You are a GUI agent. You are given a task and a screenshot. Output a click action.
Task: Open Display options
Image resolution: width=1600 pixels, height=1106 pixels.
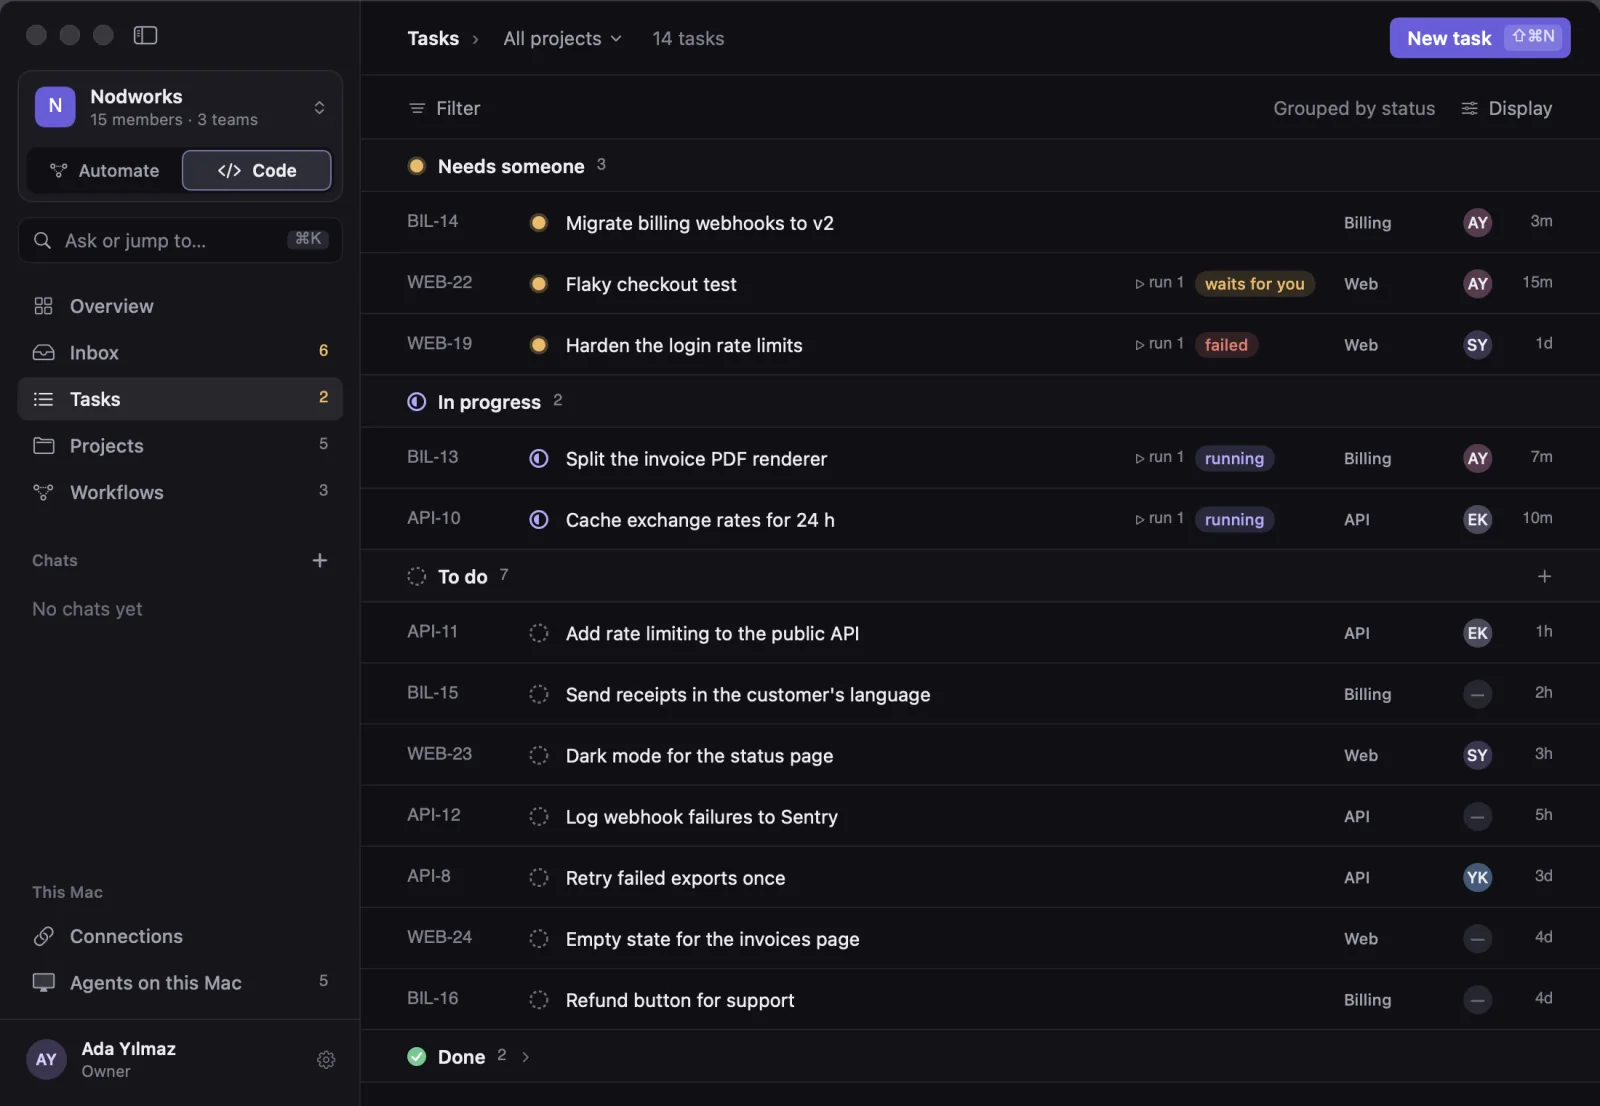1506,108
